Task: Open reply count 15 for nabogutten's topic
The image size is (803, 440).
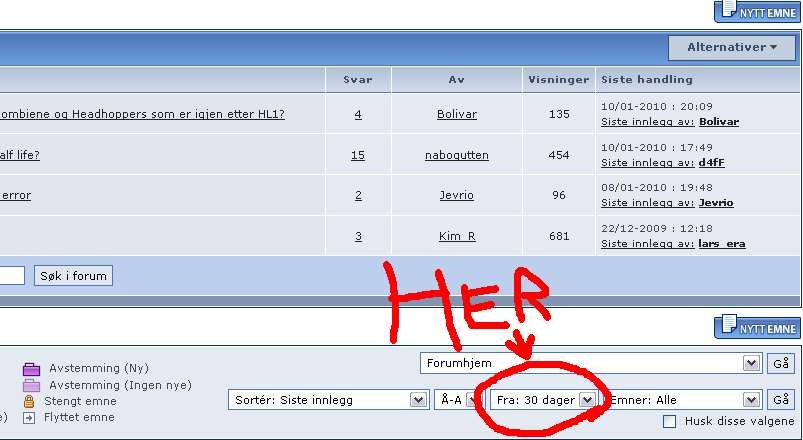Action: (x=358, y=155)
